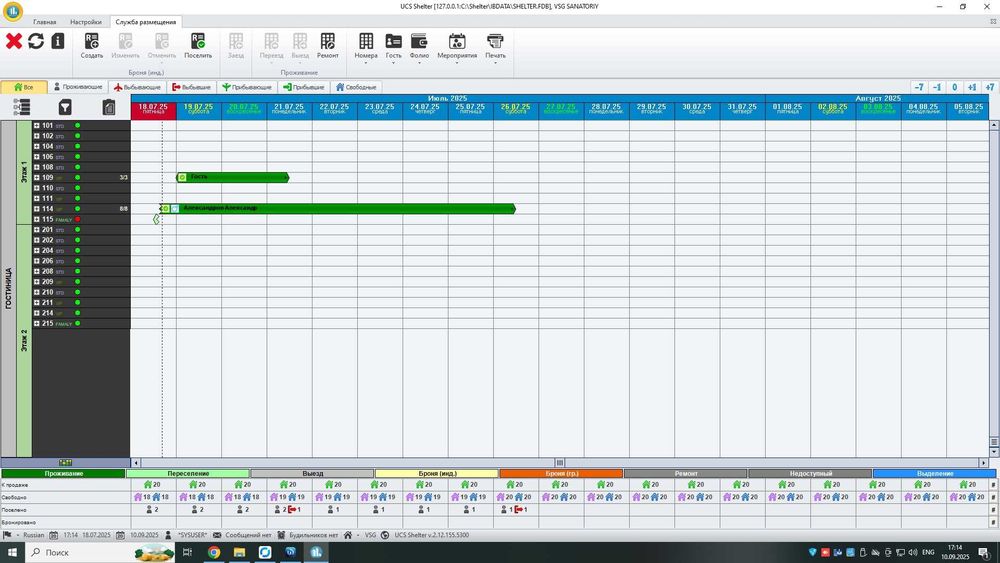Expand room 109 row
Image resolution: width=1000 pixels, height=563 pixels.
pos(37,177)
